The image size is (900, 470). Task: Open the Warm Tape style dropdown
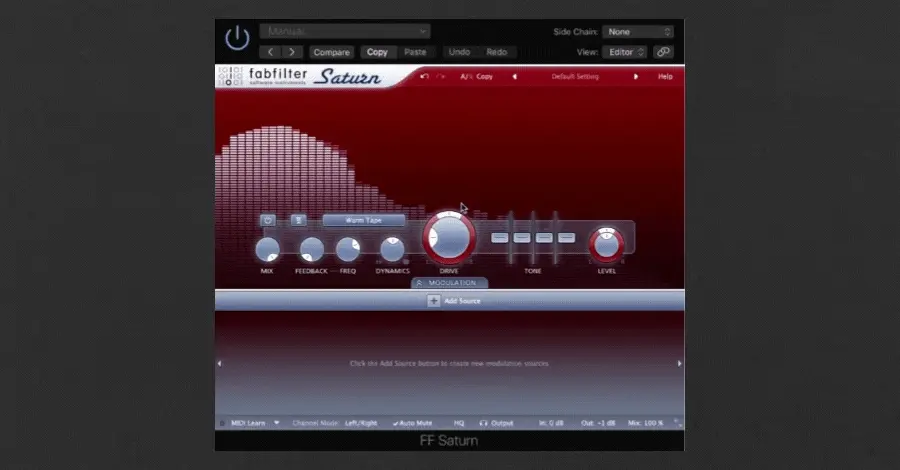[x=363, y=220]
